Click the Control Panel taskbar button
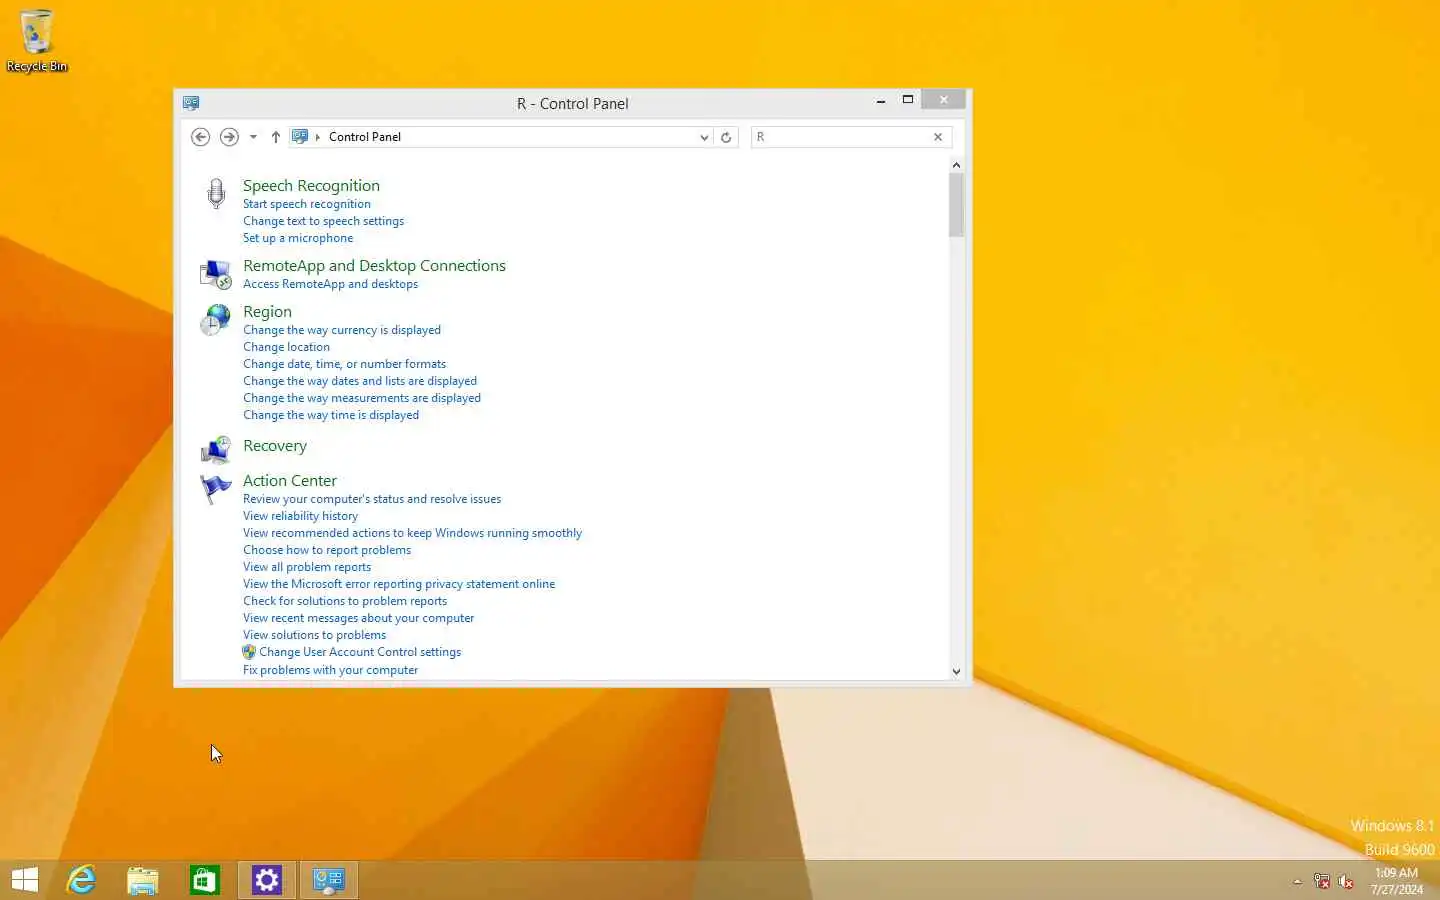Viewport: 1440px width, 900px height. 329,880
